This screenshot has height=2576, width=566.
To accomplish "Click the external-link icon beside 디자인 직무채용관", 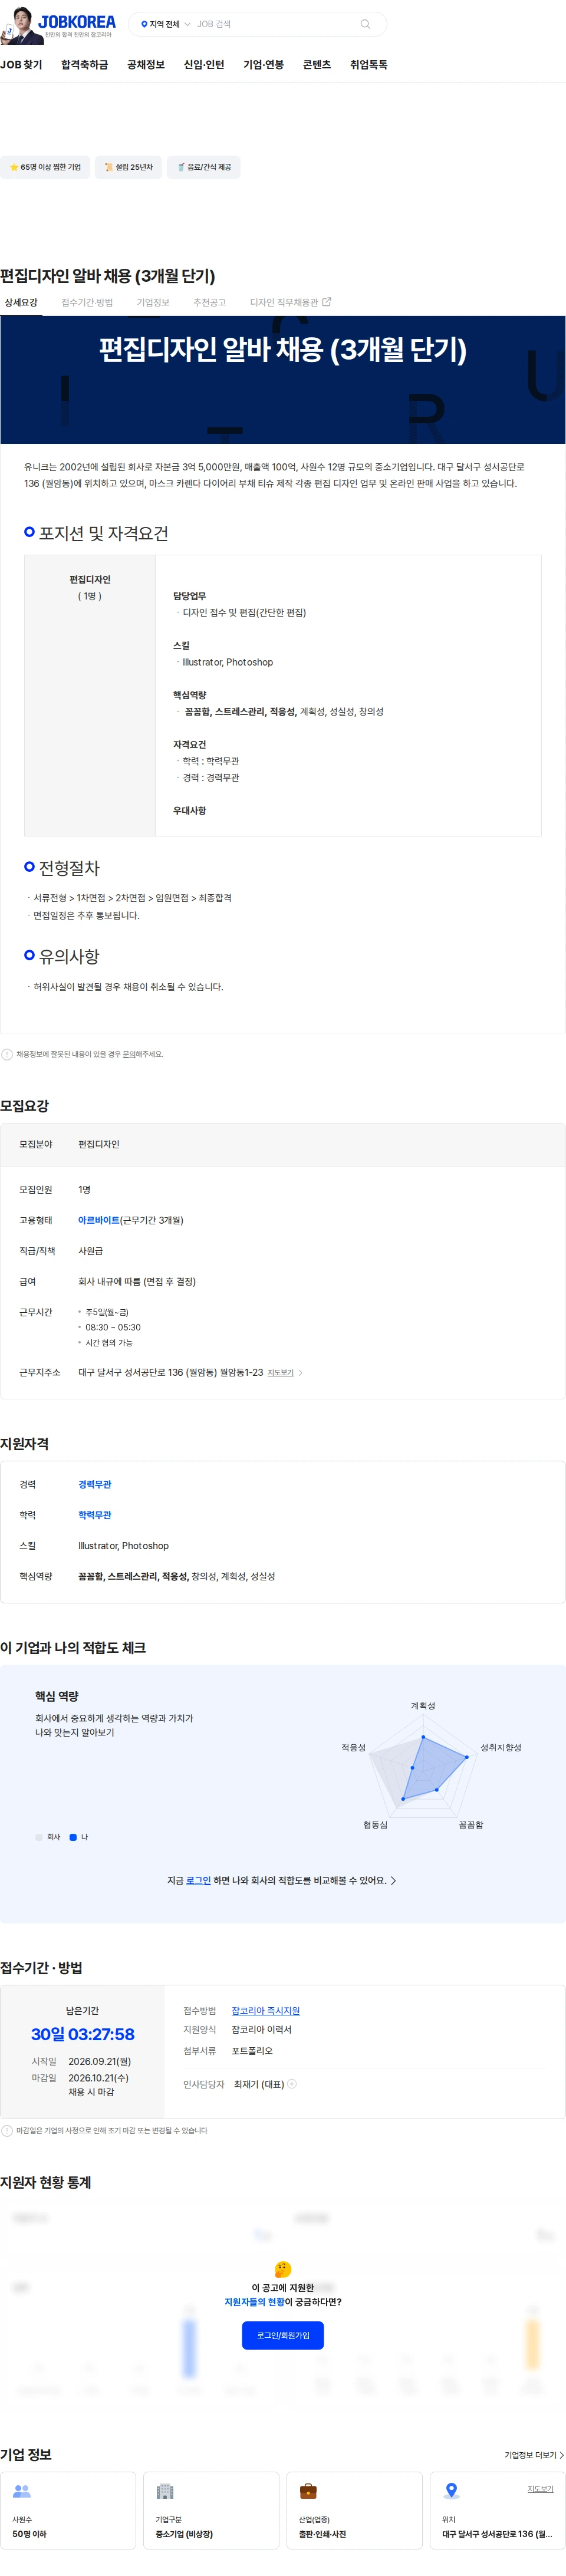I will click(x=326, y=302).
